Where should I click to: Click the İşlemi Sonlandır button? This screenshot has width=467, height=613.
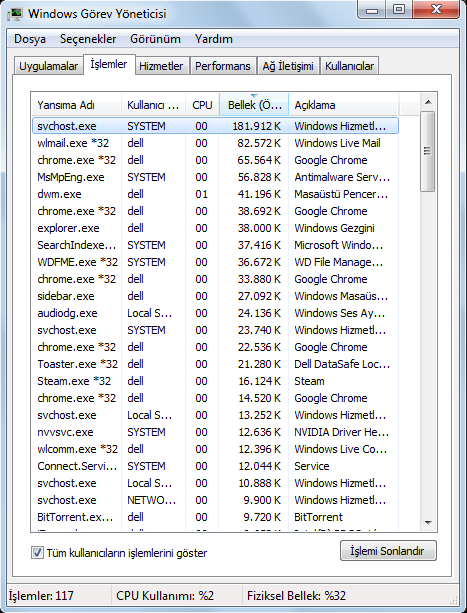pyautogui.click(x=388, y=551)
